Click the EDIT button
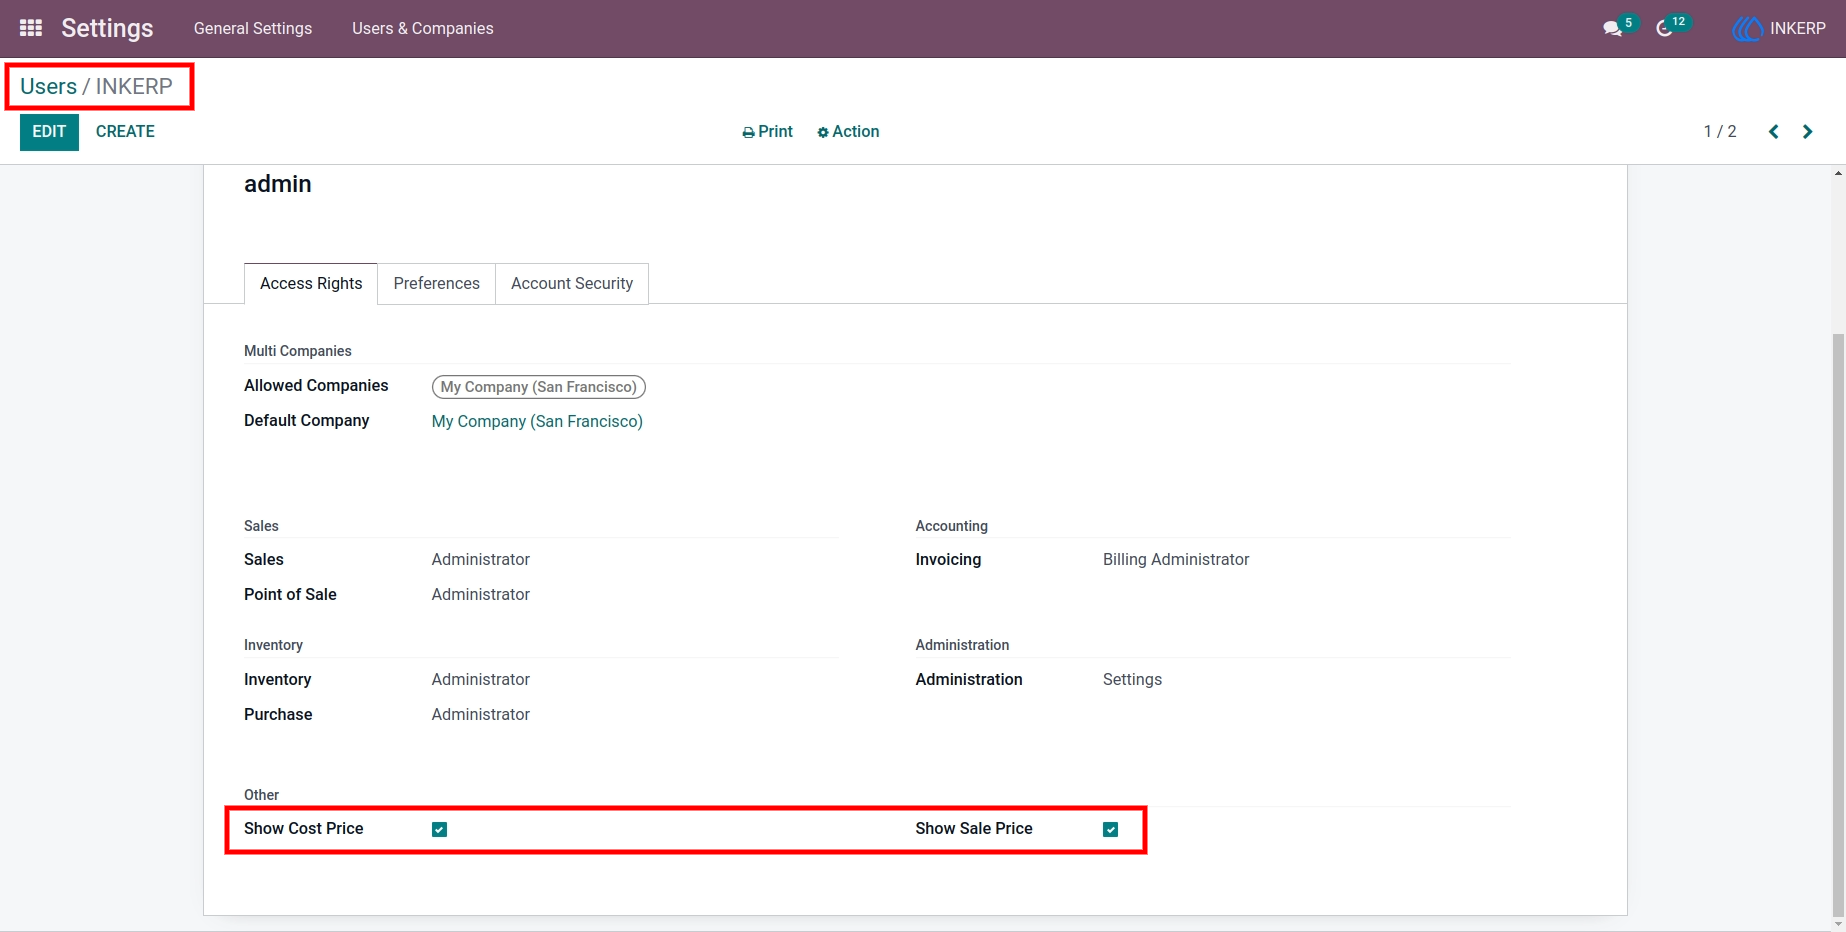Viewport: 1846px width, 932px height. [x=49, y=132]
